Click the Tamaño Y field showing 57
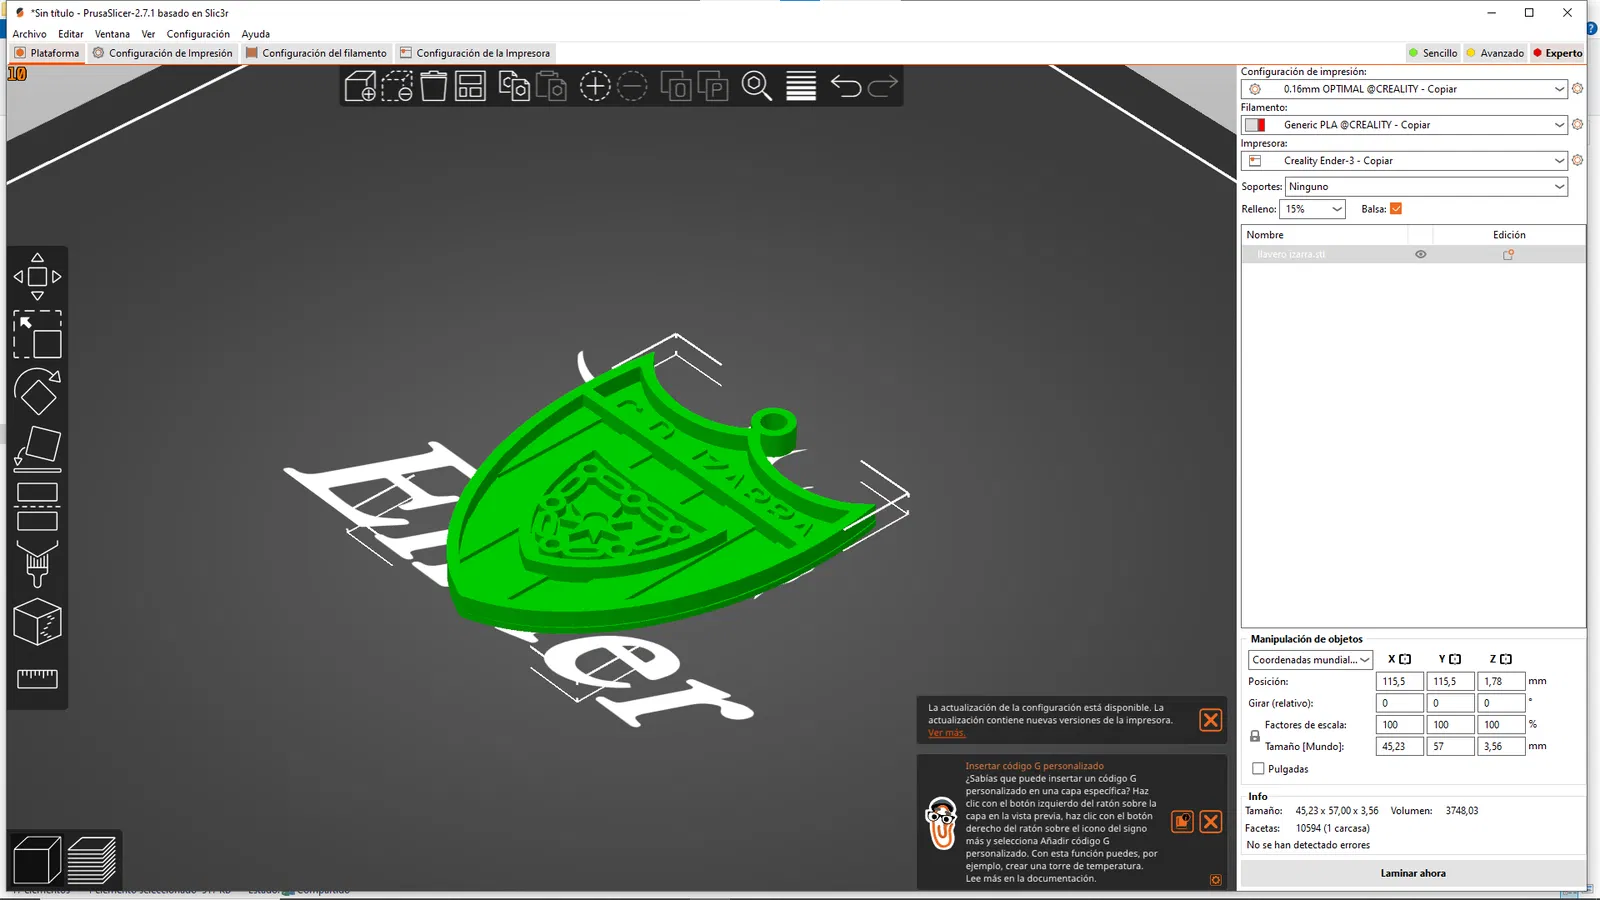 click(1450, 746)
